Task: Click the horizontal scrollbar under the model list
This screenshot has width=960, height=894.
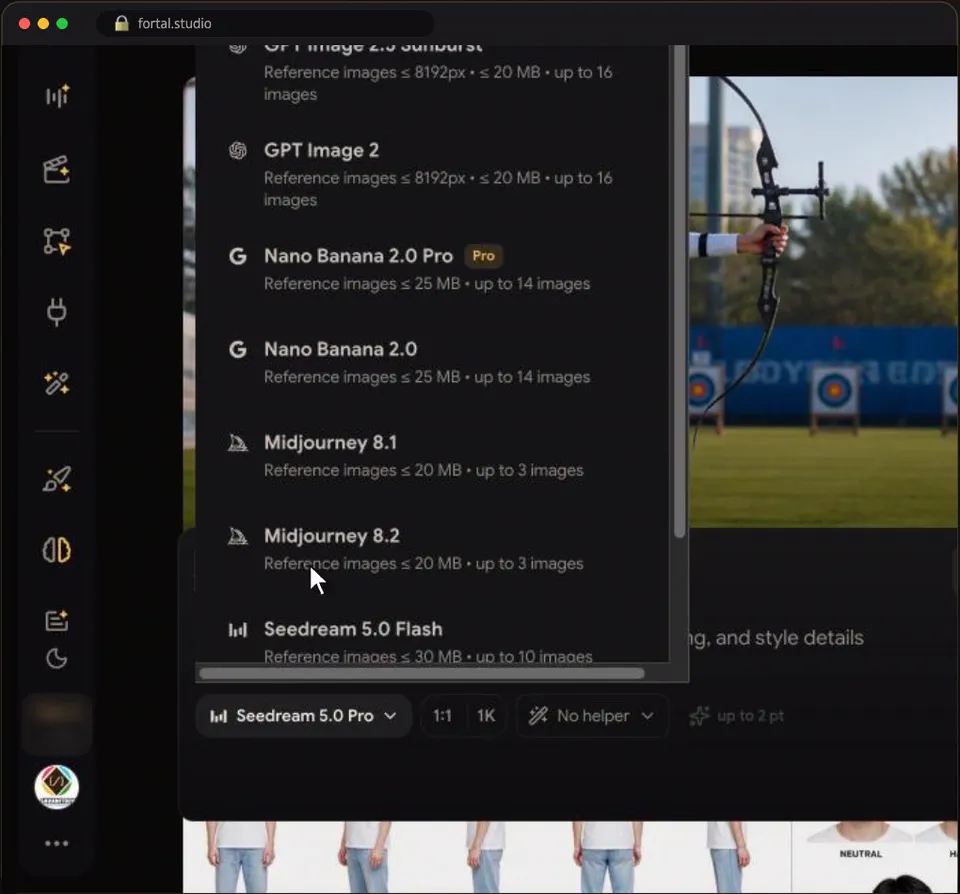Action: (x=422, y=674)
